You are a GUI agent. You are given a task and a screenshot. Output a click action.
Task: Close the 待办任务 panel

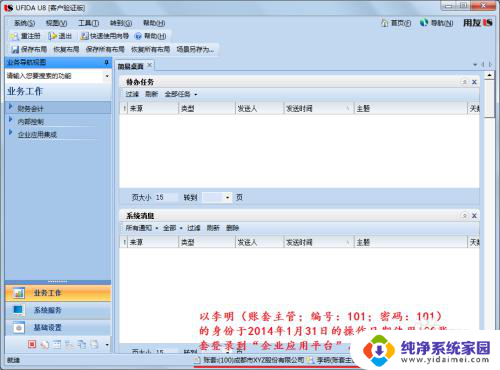pos(474,82)
